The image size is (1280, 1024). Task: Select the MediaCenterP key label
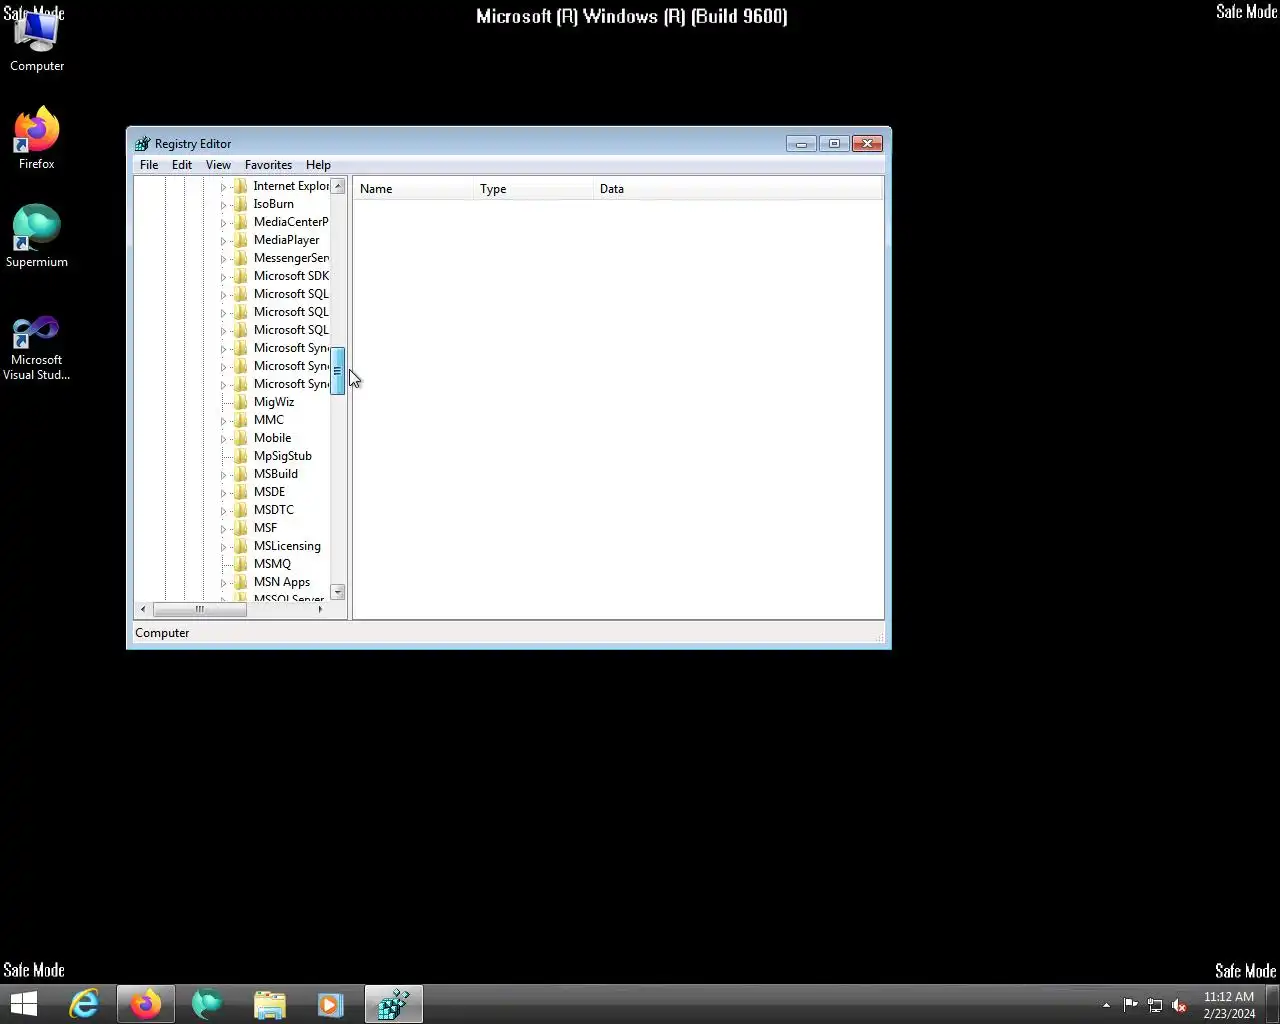[291, 222]
